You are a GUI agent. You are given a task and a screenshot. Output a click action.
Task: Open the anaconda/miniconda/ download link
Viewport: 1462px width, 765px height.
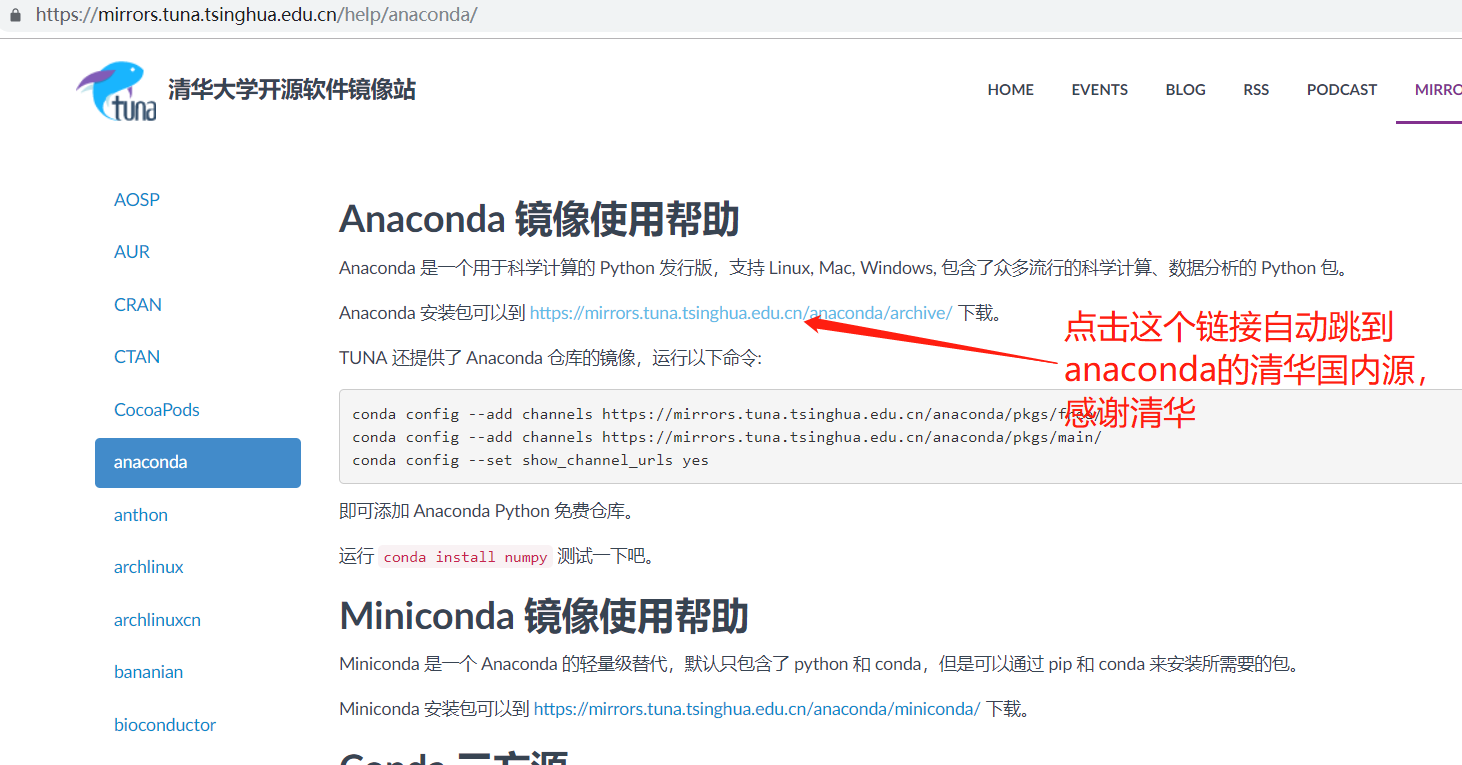757,709
